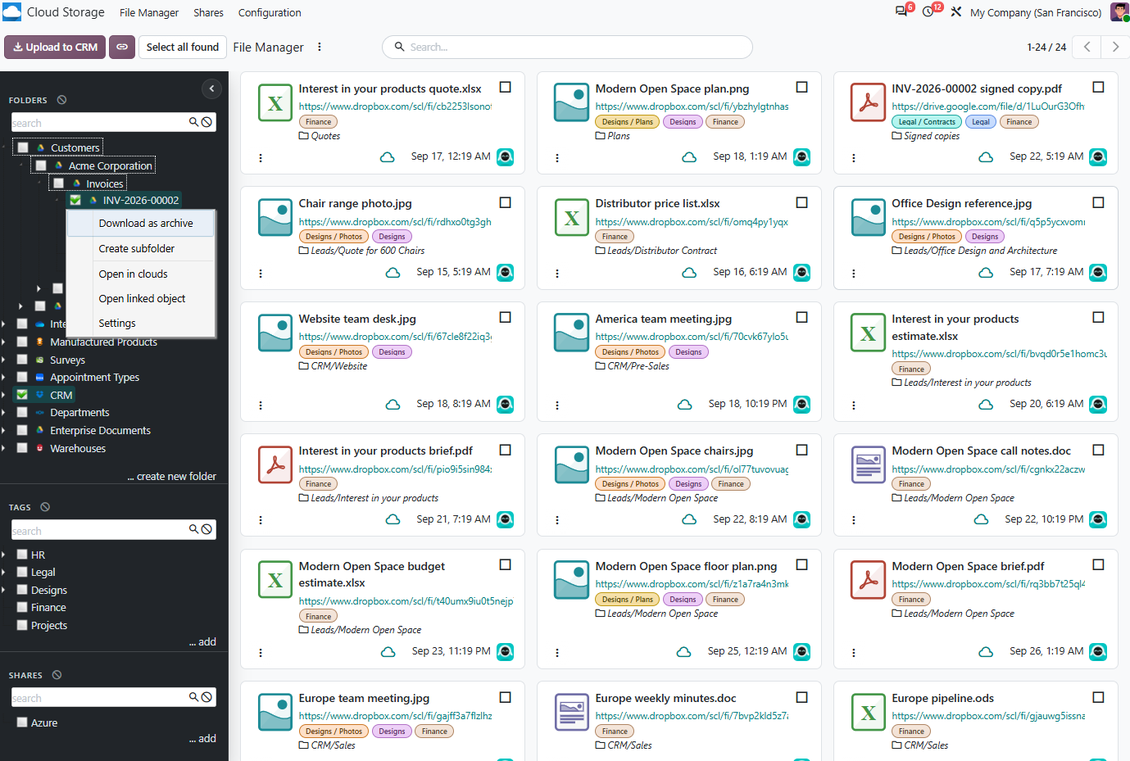Clear Folders selection icon beside FOLDERS header

62,100
